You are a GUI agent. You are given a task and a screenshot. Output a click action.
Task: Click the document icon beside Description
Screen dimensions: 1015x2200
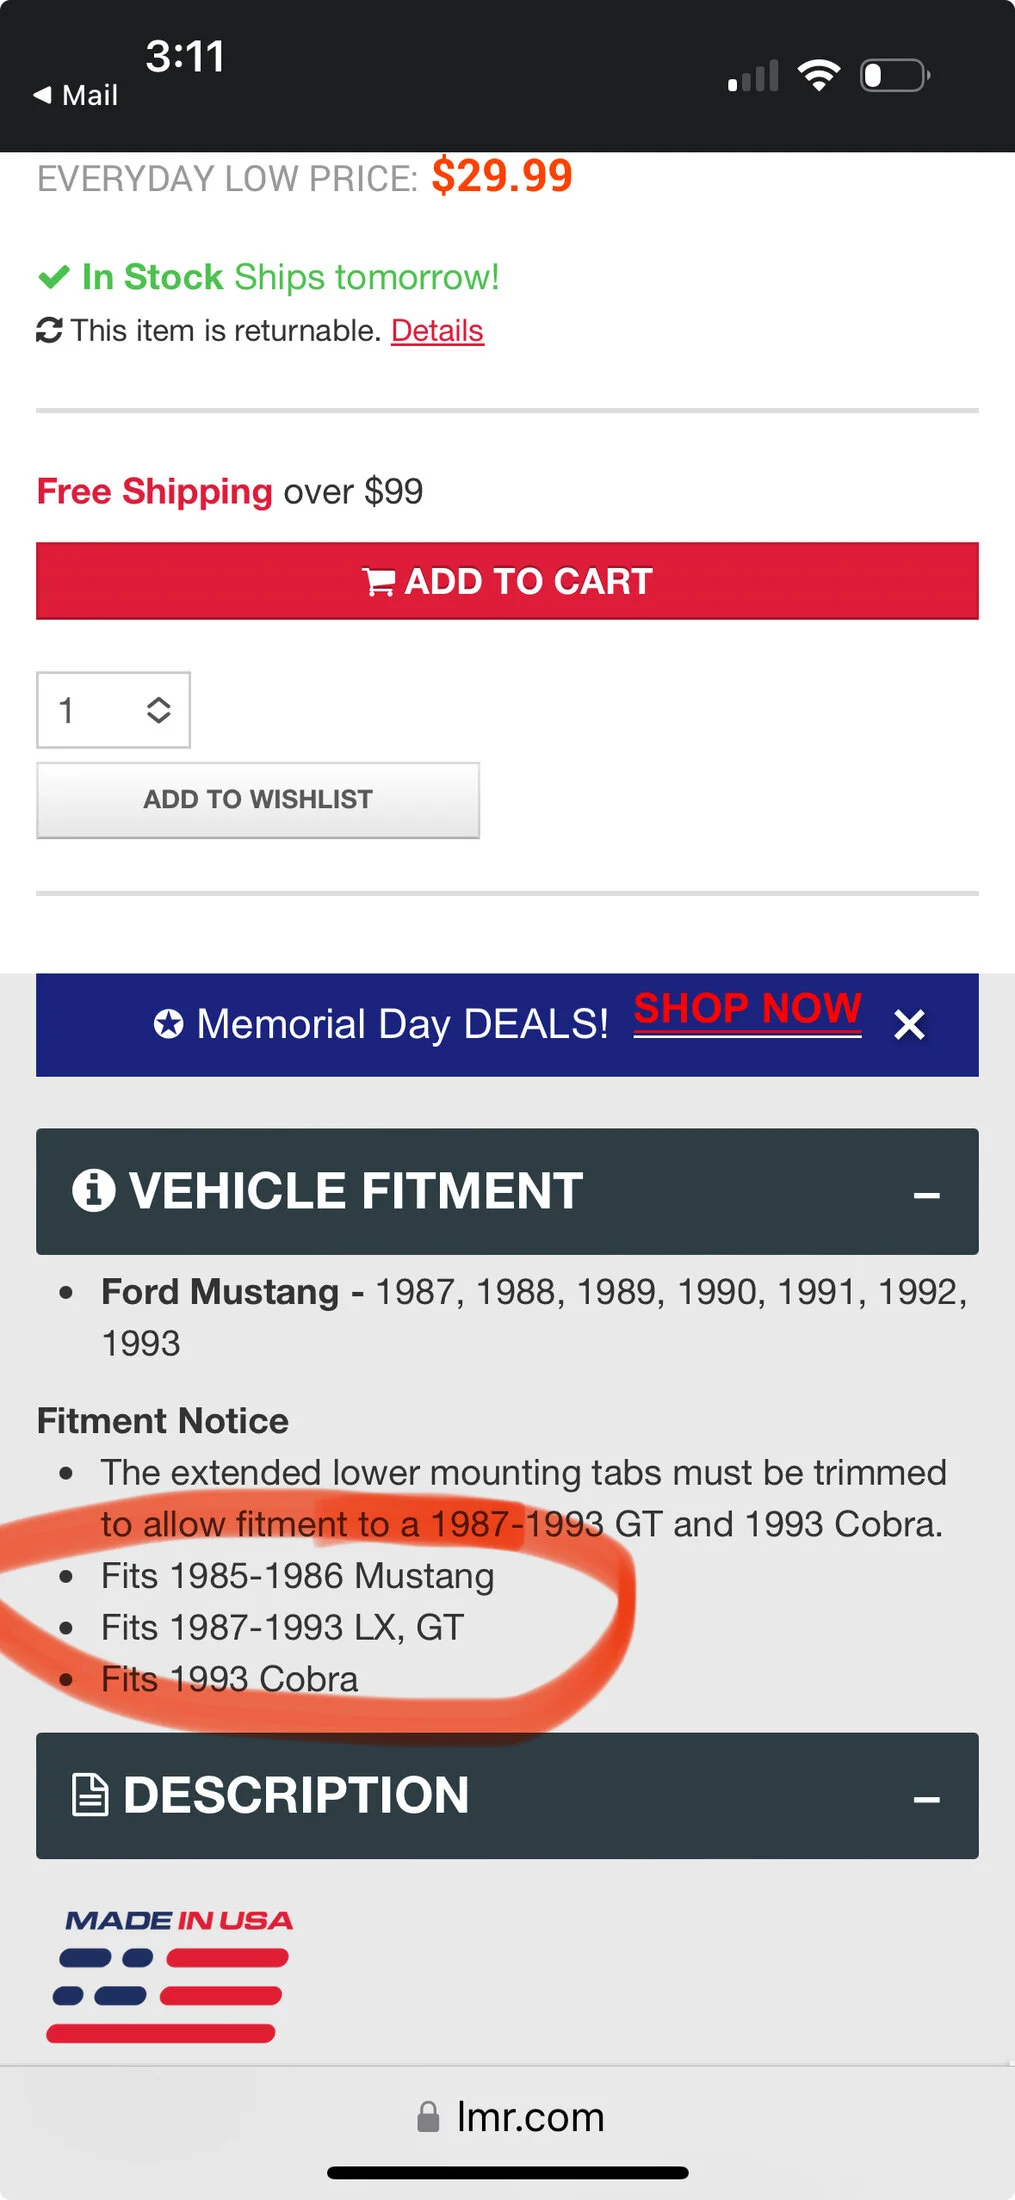(x=91, y=1795)
